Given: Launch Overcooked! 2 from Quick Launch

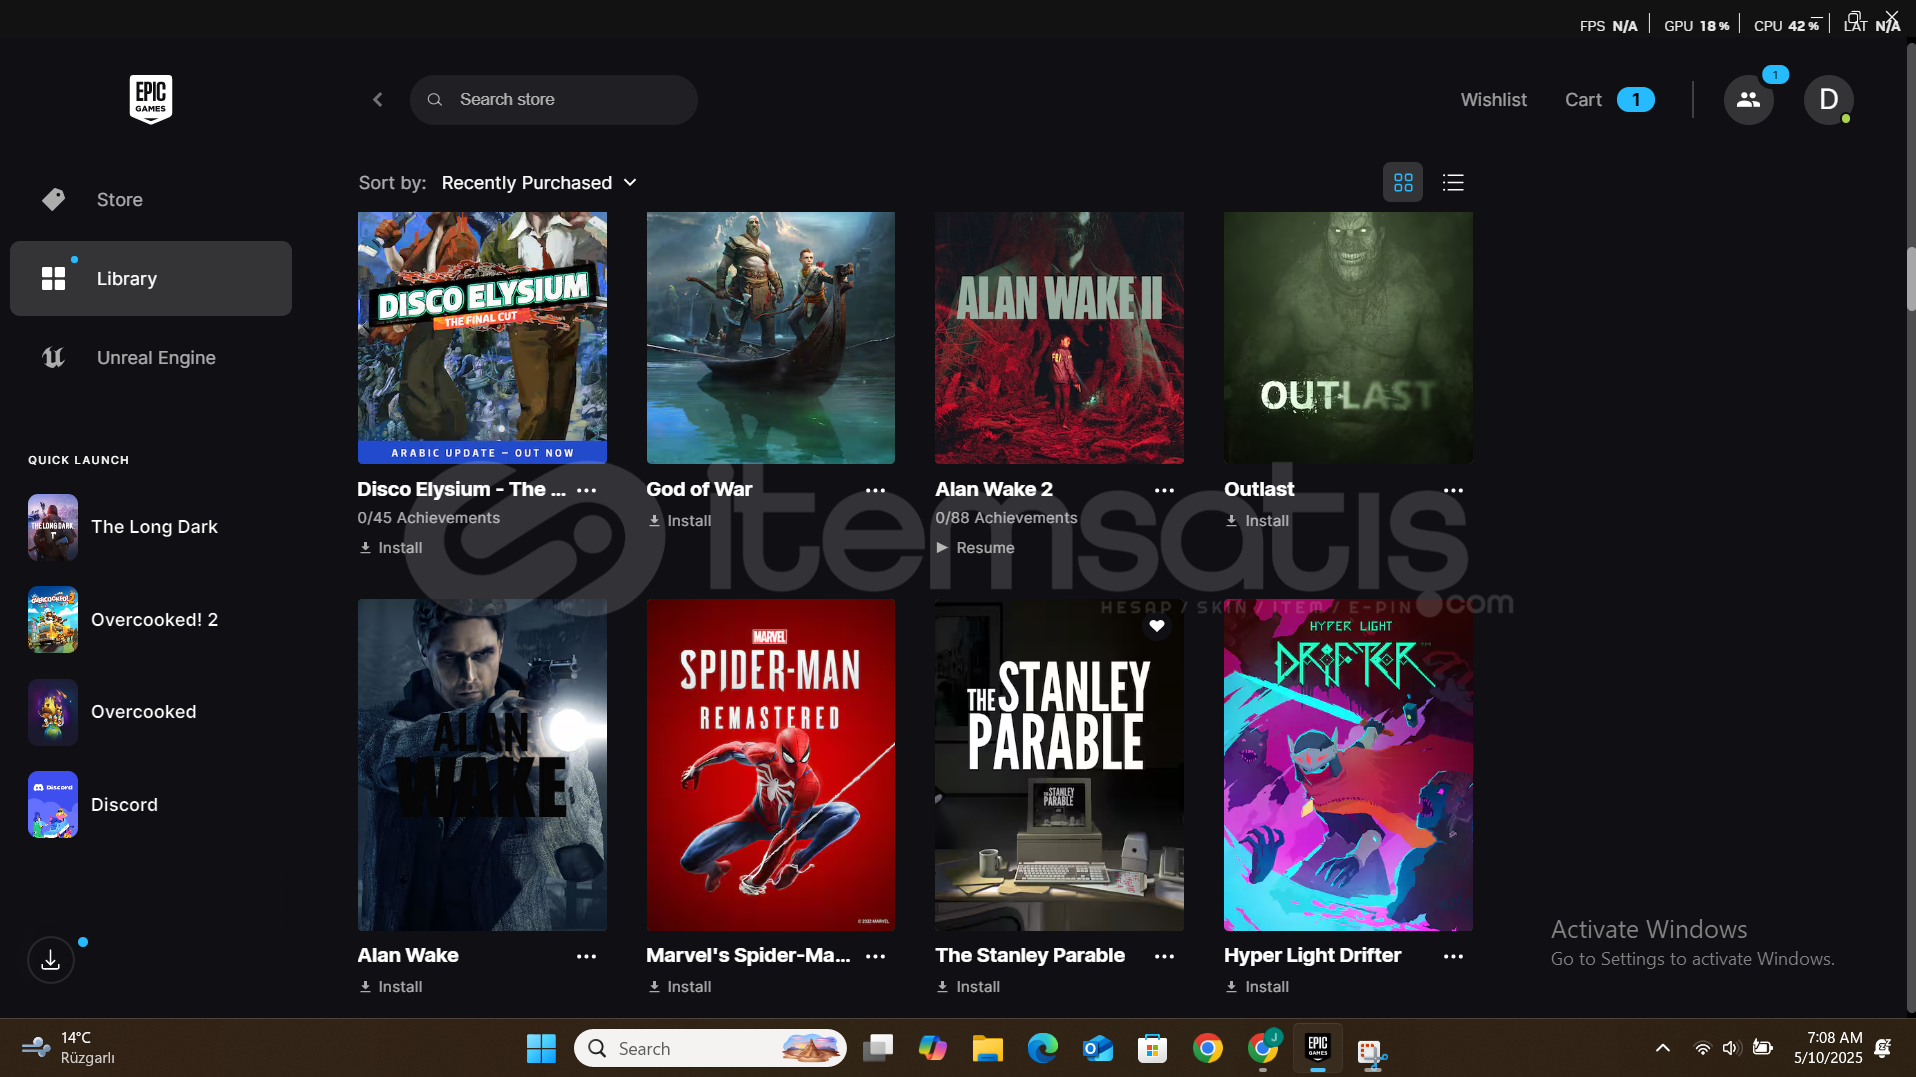Looking at the screenshot, I should pos(123,620).
